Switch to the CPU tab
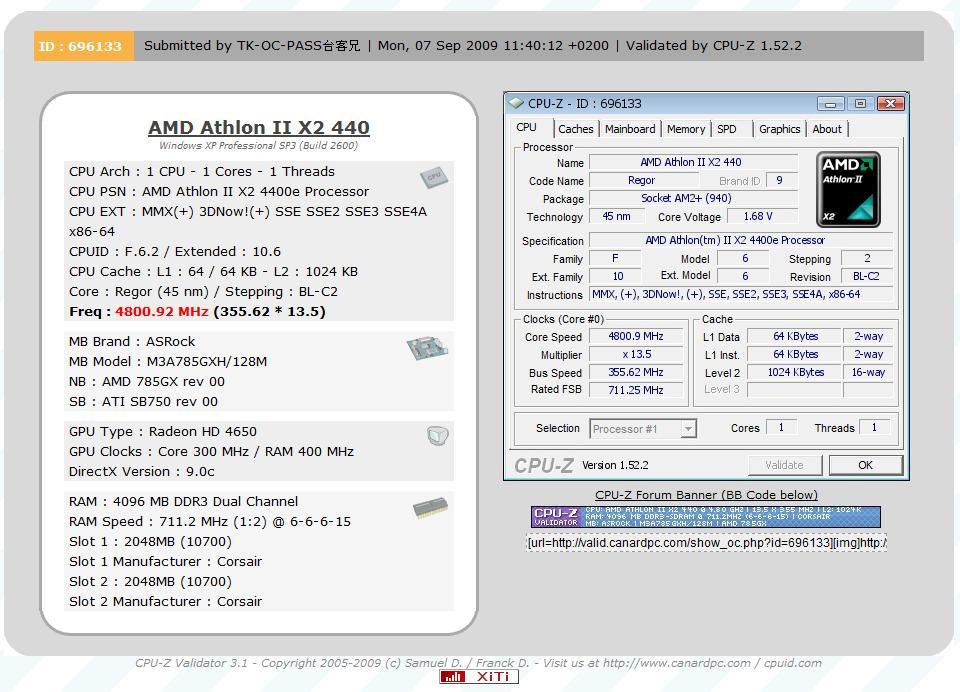Image resolution: width=960 pixels, height=692 pixels. click(x=527, y=127)
